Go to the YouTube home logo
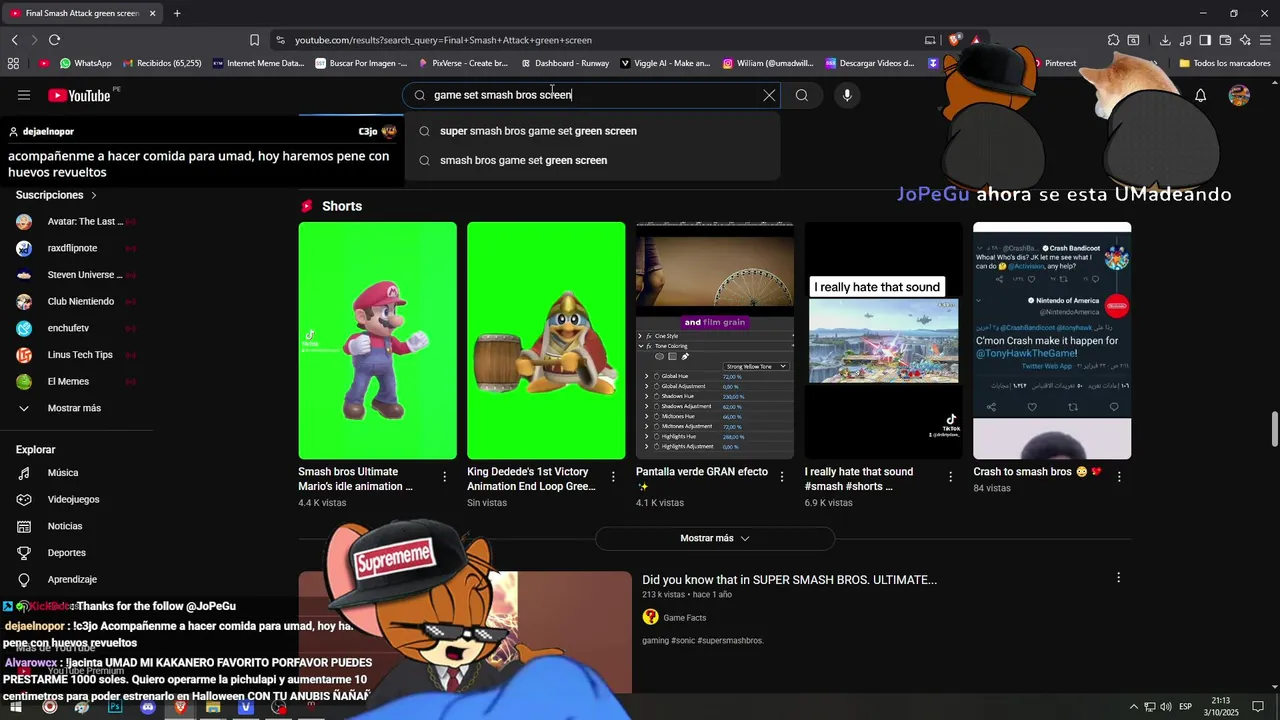 coord(79,95)
